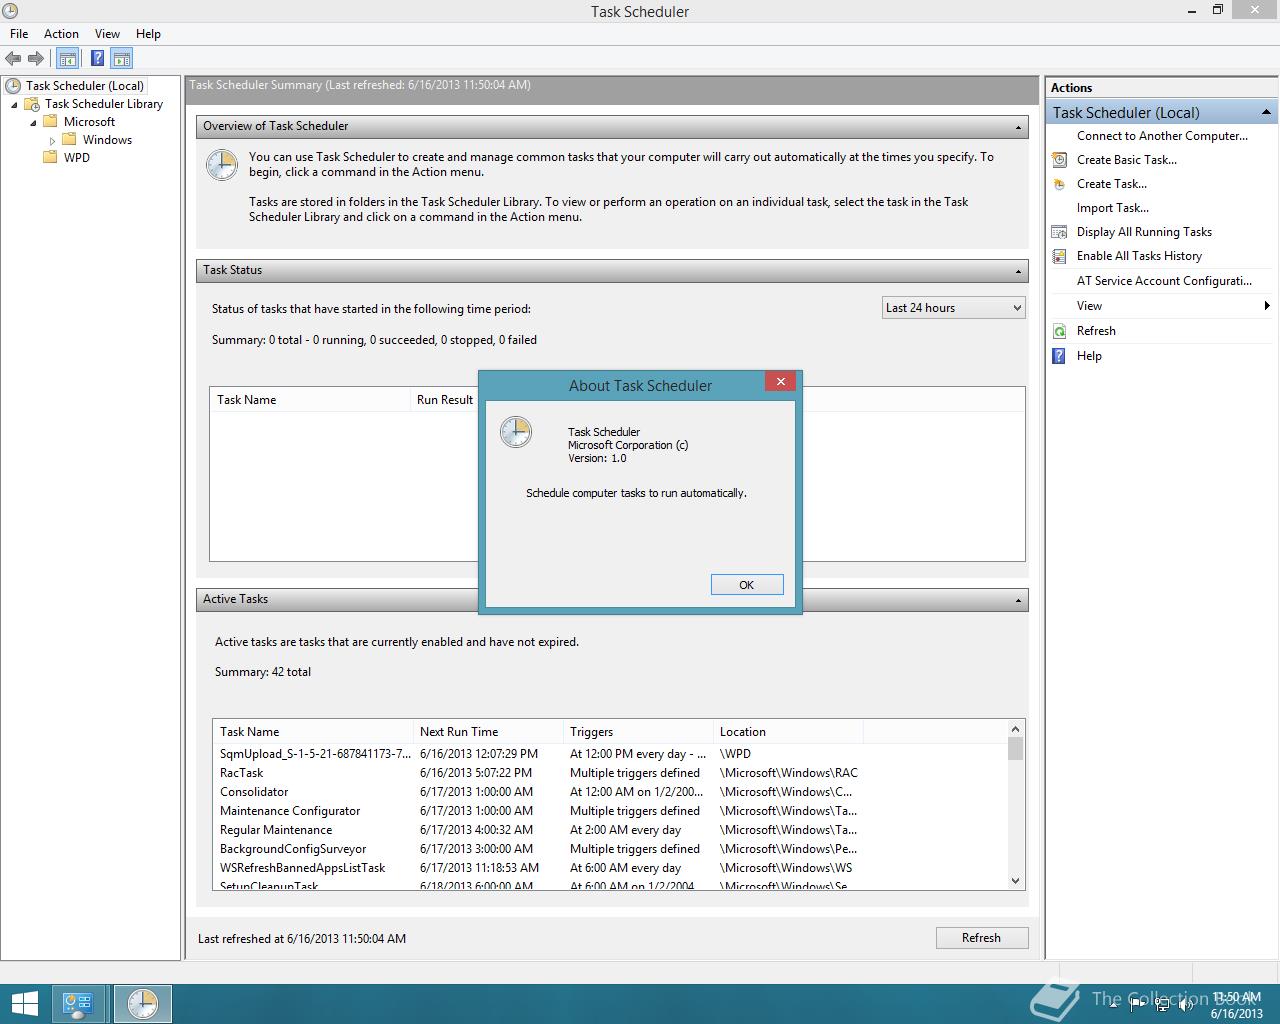Image resolution: width=1280 pixels, height=1024 pixels.
Task: Click the taskbar date and time
Action: click(1237, 1005)
